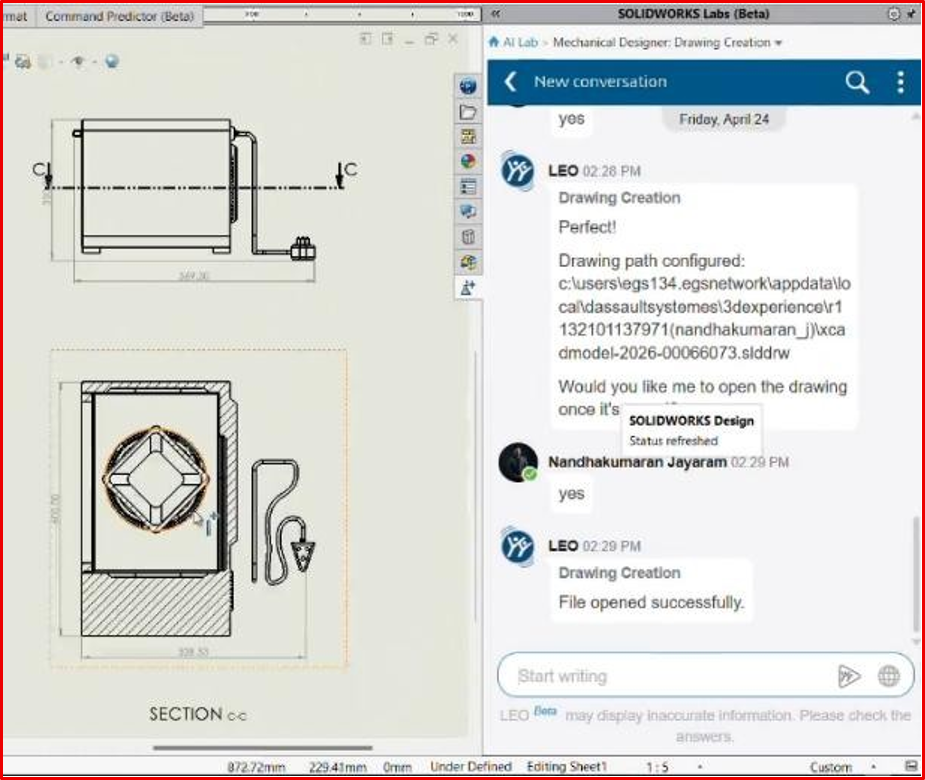
Task: Open Command Predictor (Beta) tab
Action: click(x=120, y=16)
